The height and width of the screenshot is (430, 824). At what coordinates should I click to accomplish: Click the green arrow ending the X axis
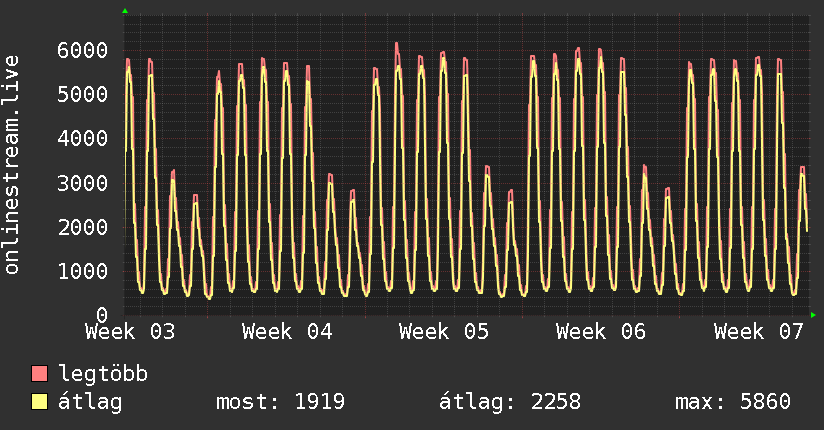[x=813, y=315]
